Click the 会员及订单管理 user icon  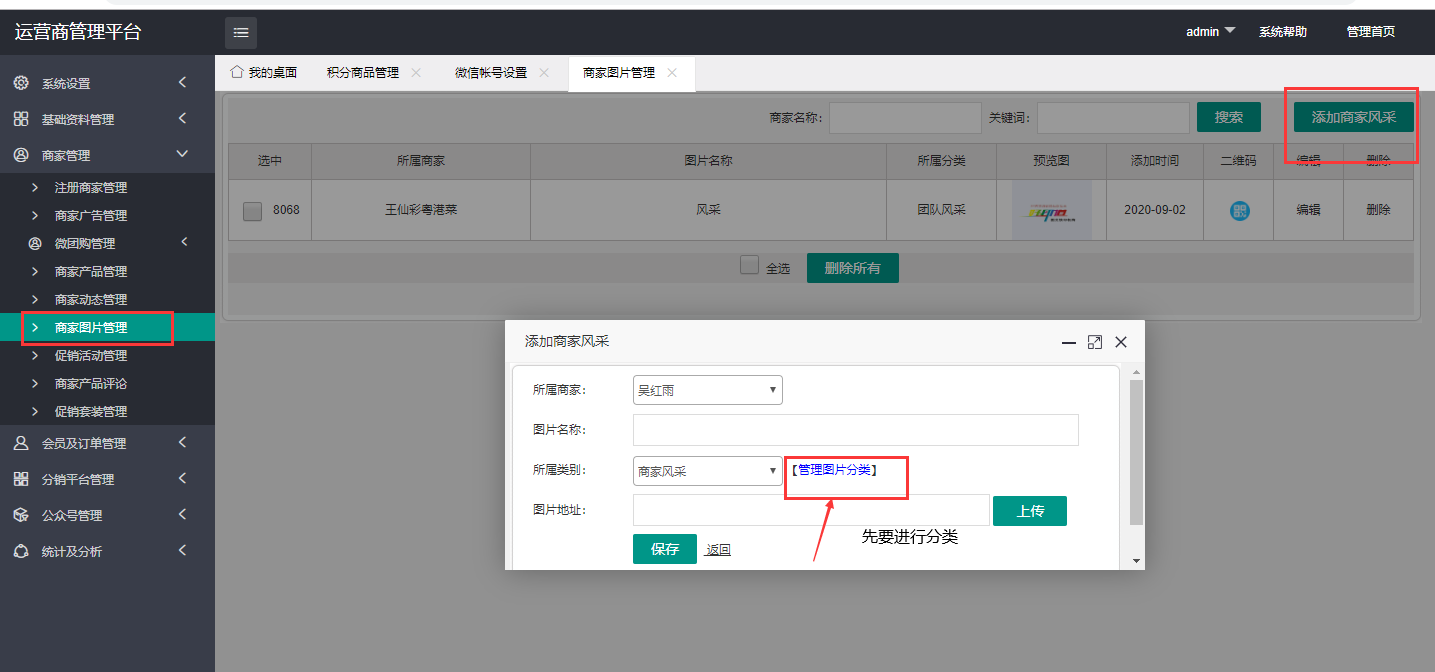tap(21, 443)
